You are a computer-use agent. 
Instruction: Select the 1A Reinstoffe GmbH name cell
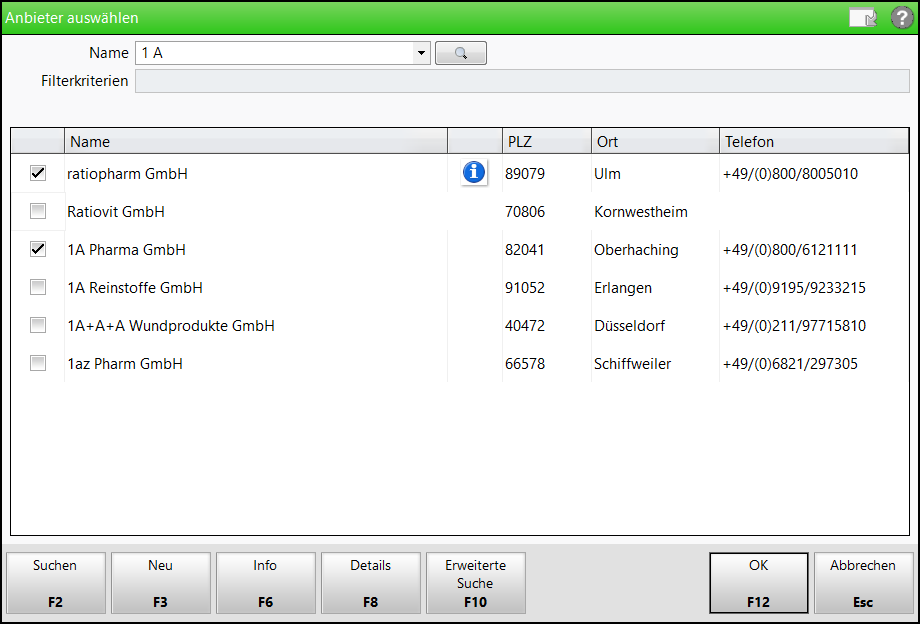[256, 288]
